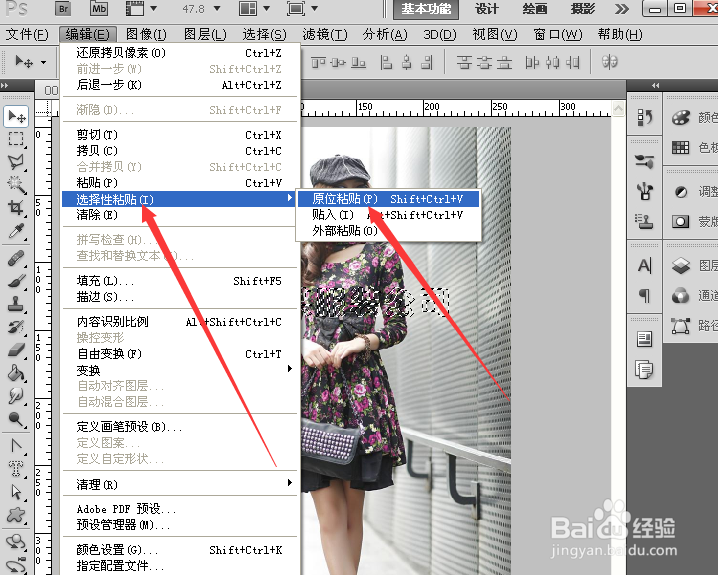This screenshot has height=575, width=718.
Task: Select the Rectangular Marquee tool
Action: [x=16, y=139]
